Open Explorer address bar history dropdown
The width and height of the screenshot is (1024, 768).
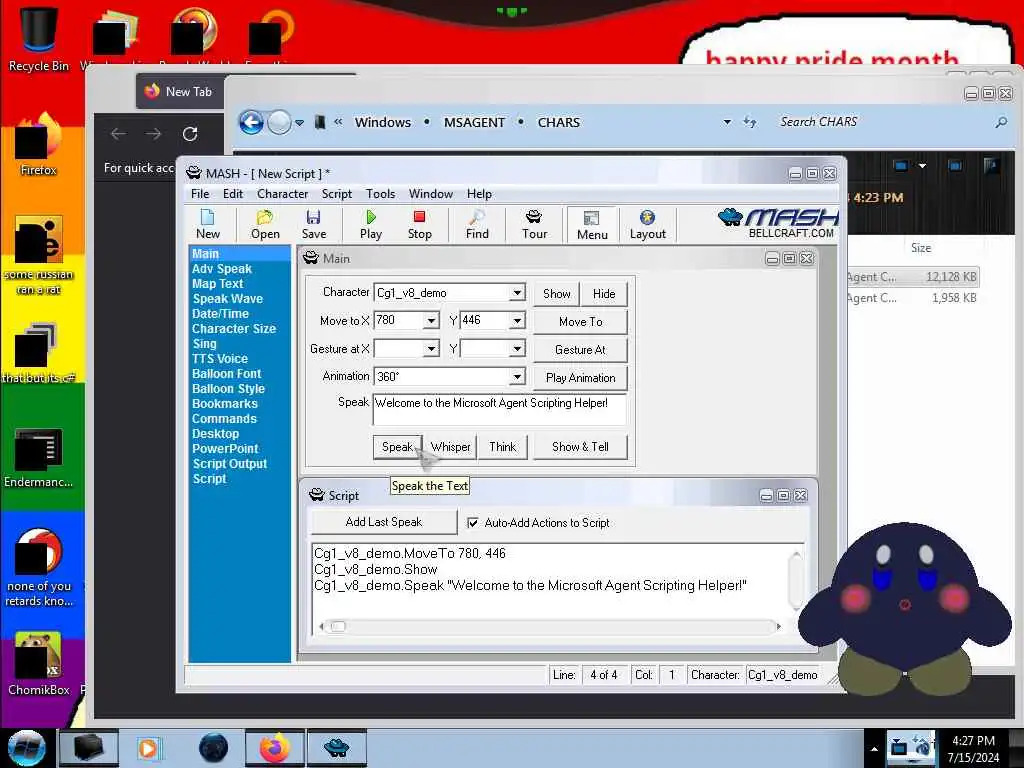(x=727, y=122)
